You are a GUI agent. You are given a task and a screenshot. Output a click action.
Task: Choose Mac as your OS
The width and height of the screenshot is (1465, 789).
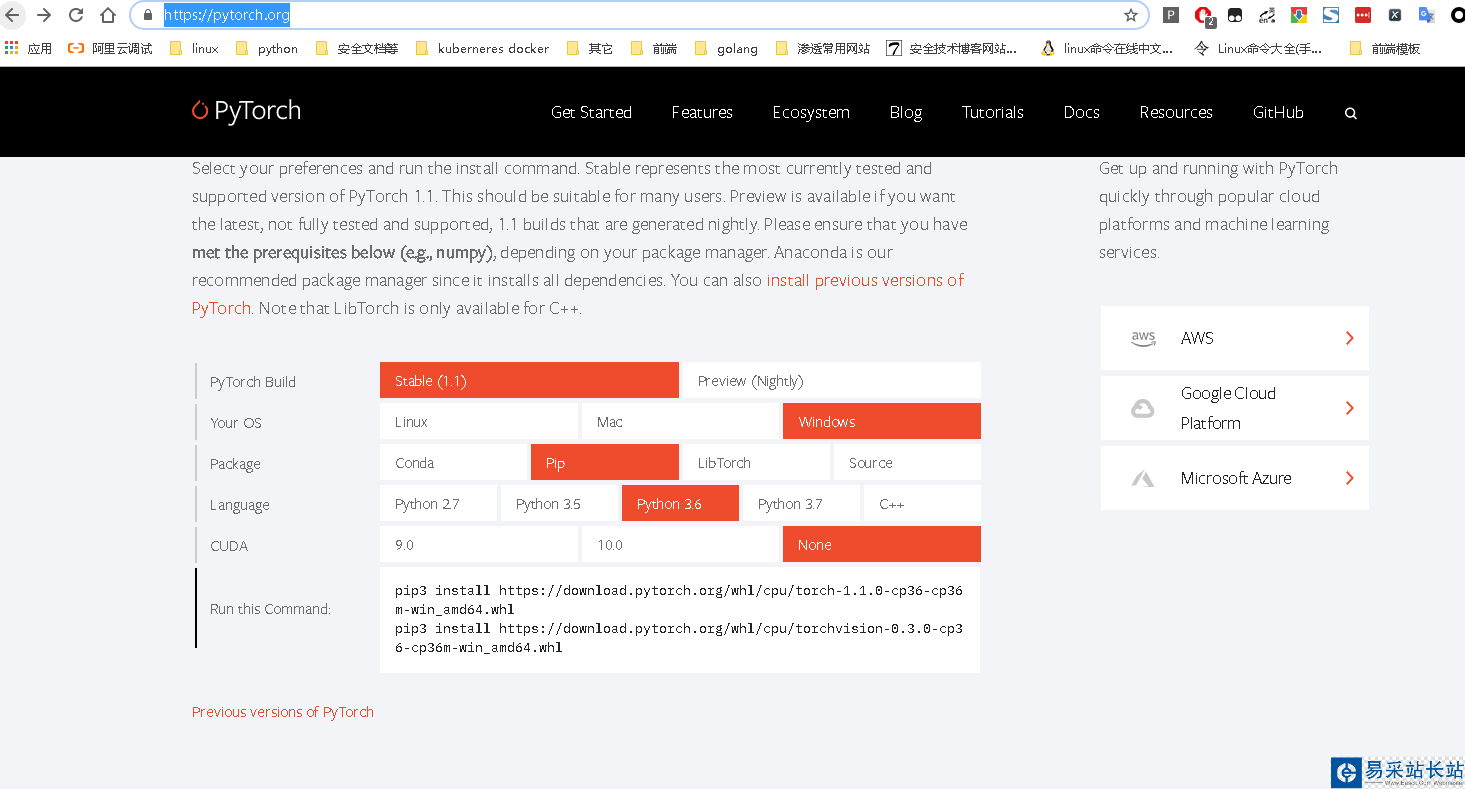pos(680,421)
